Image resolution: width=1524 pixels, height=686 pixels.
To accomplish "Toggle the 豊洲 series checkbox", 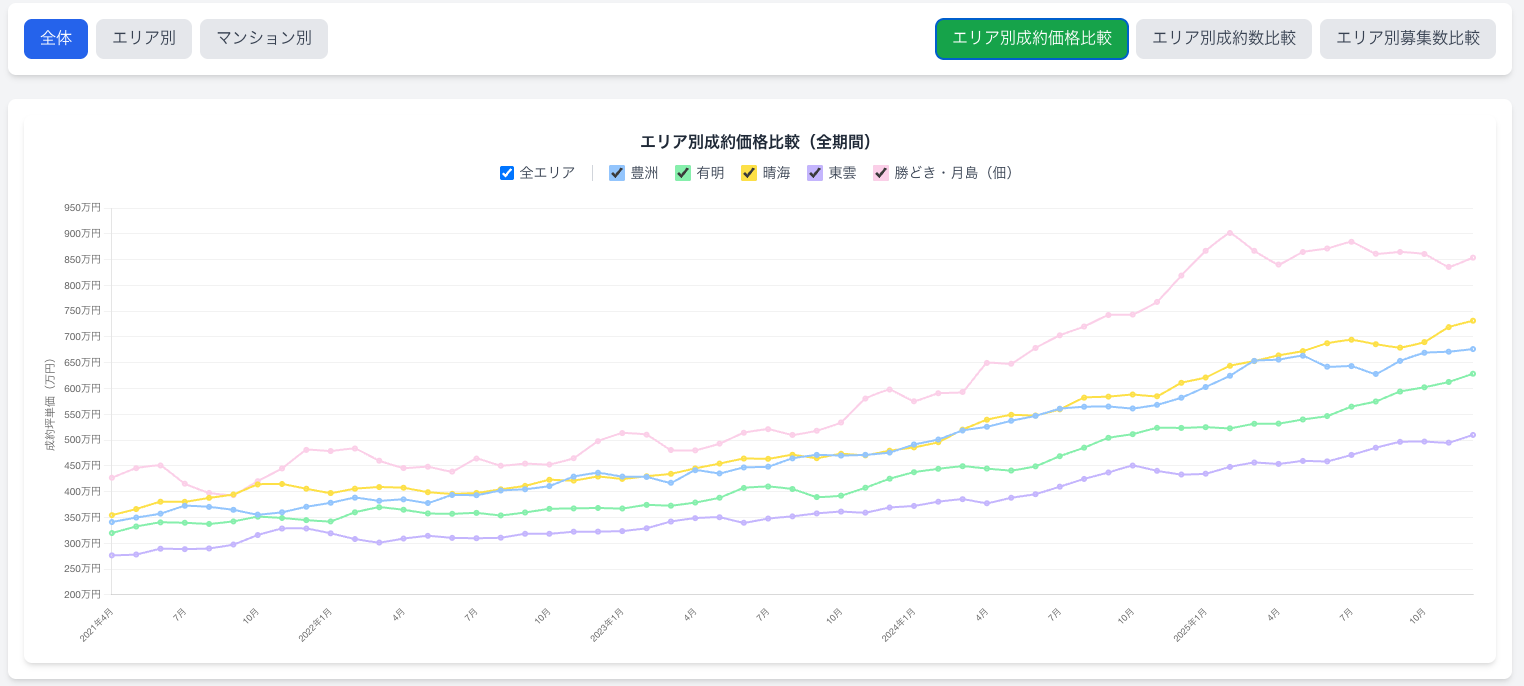I will (x=617, y=173).
